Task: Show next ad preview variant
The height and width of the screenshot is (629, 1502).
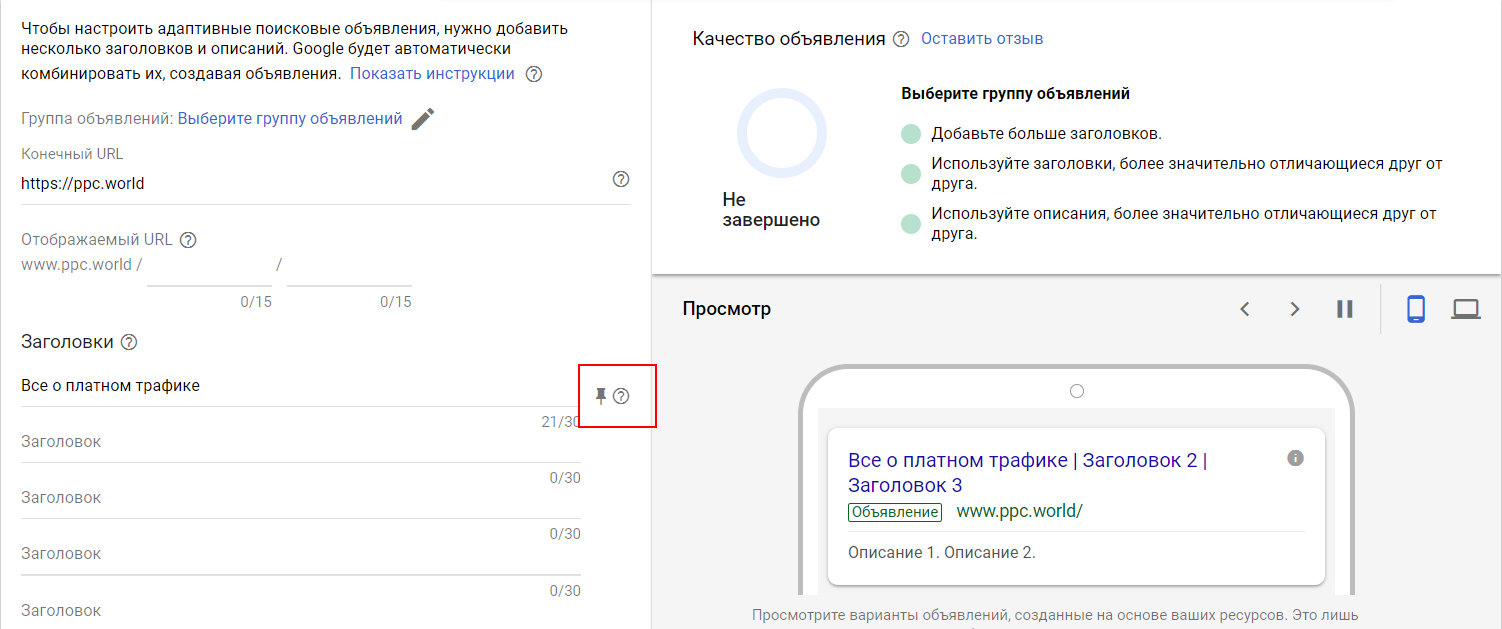Action: [x=1294, y=309]
